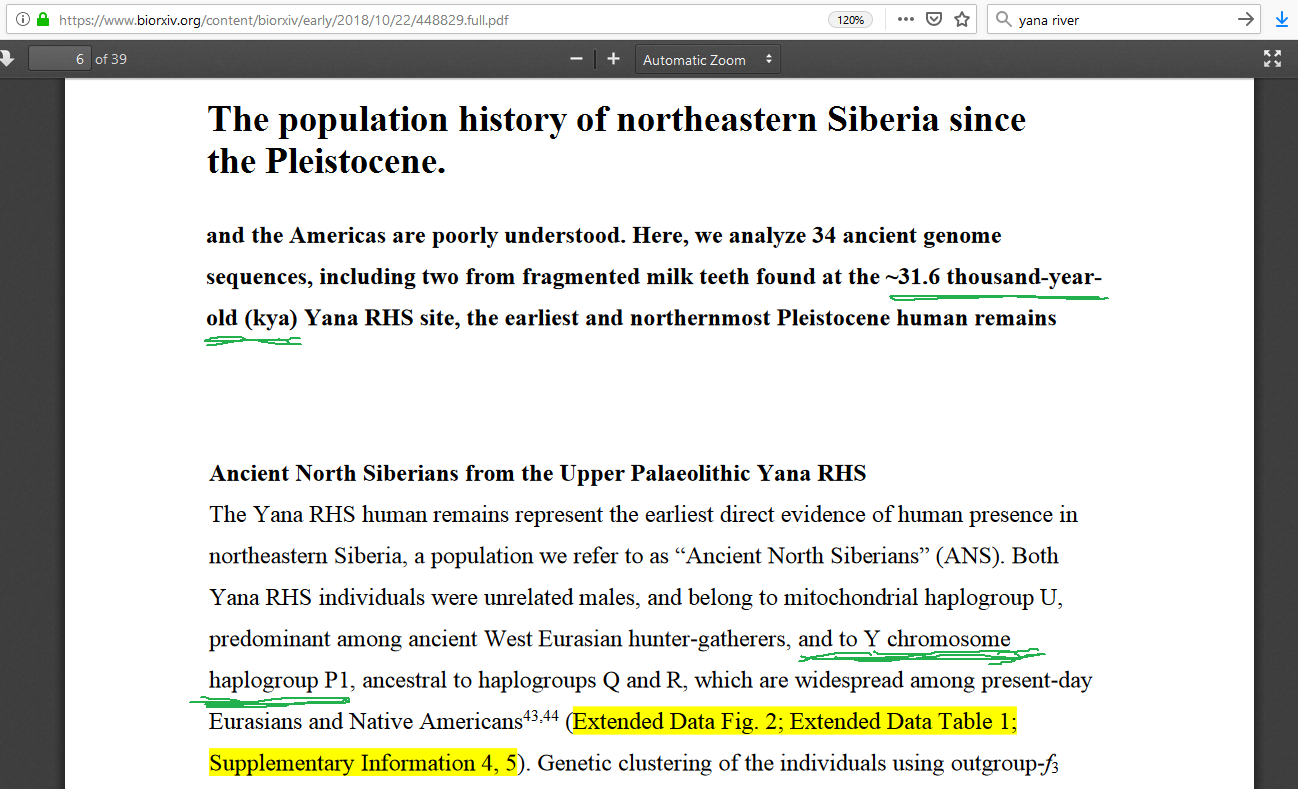This screenshot has height=789, width=1298.
Task: Zoom out with the PDF minus button
Action: 576,59
